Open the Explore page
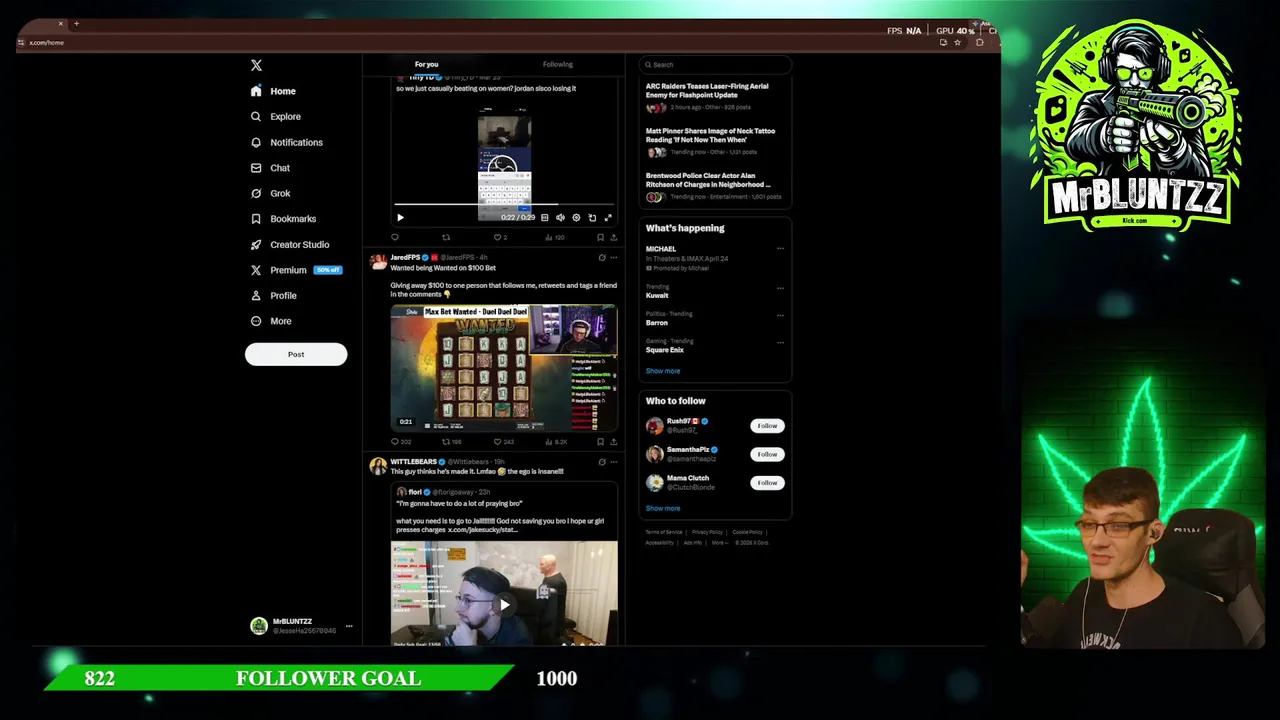Screen dimensions: 1280x720 [x=275, y=116]
